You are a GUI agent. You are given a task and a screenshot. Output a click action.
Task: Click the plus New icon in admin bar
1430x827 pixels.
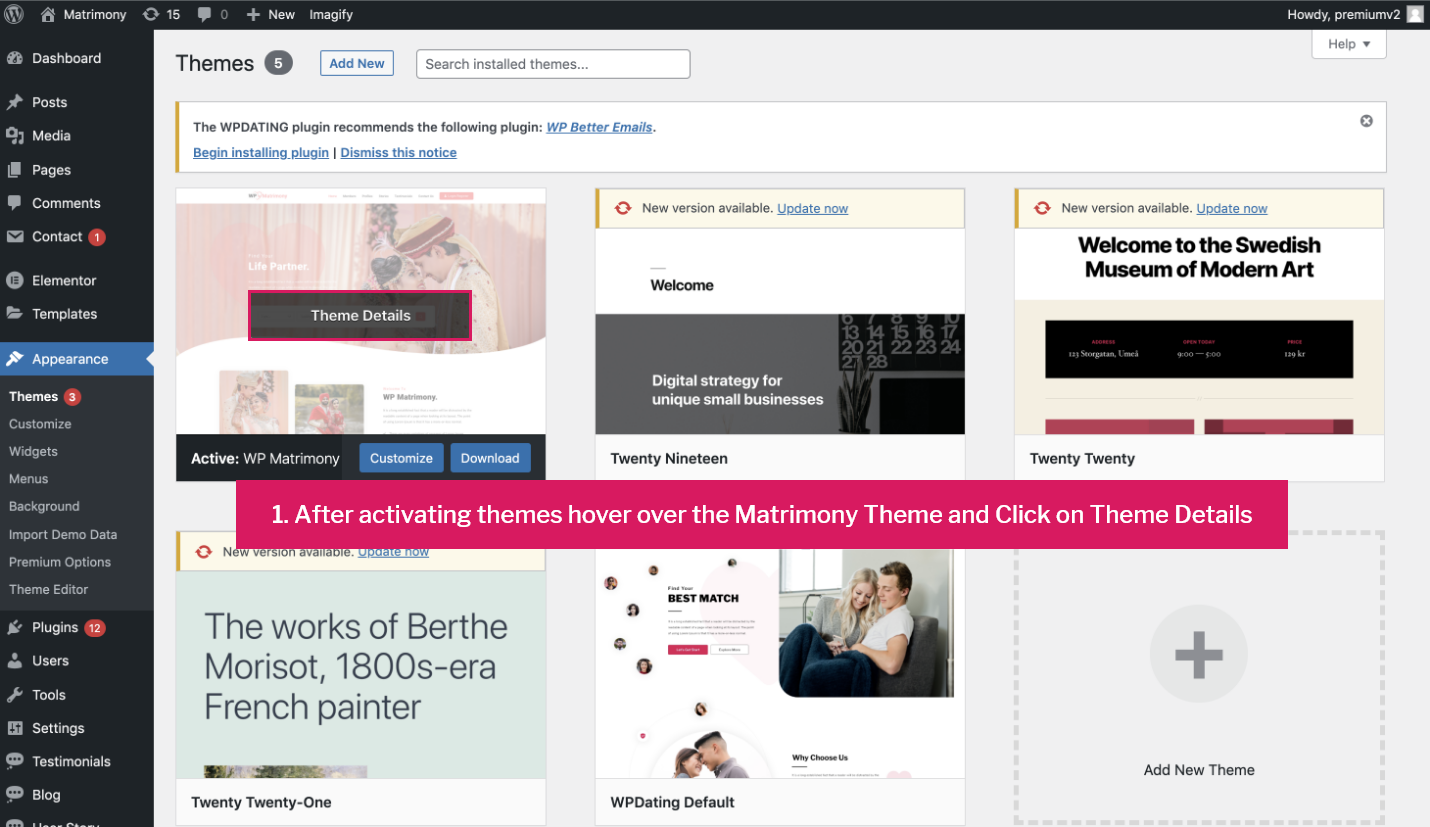tap(253, 14)
